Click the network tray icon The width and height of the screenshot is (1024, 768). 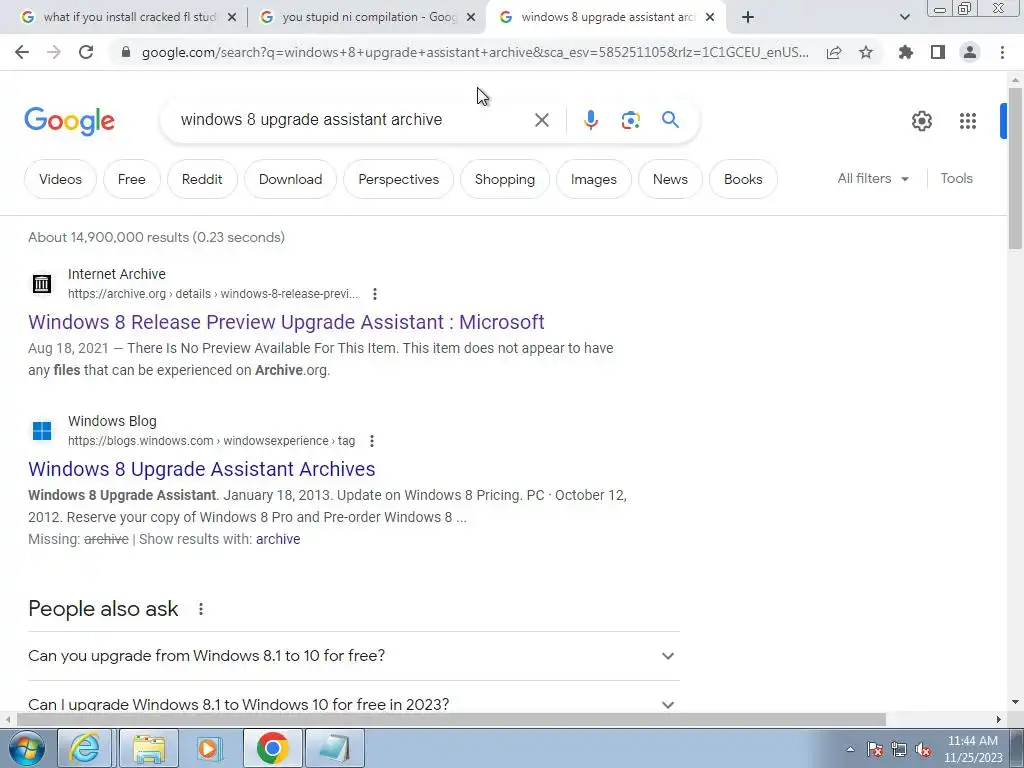point(899,750)
